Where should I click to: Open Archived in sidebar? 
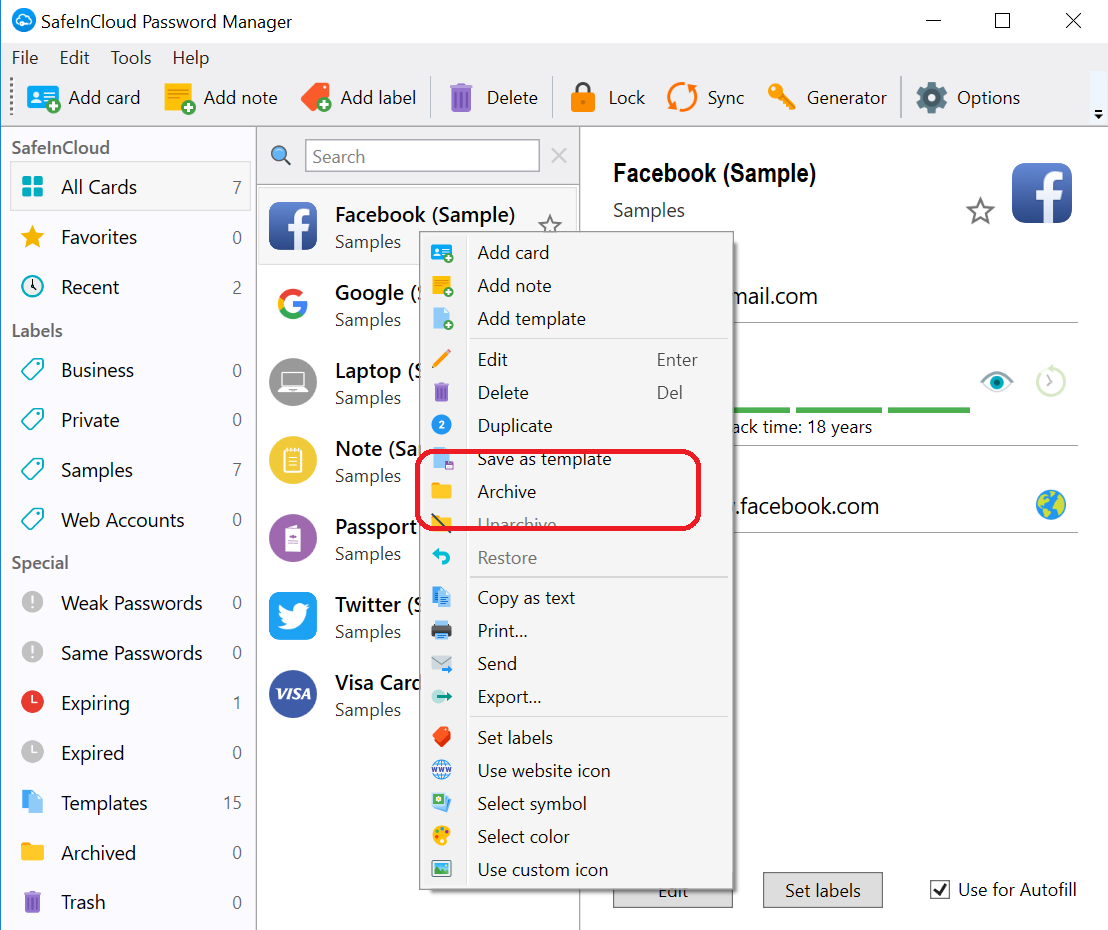[131, 852]
